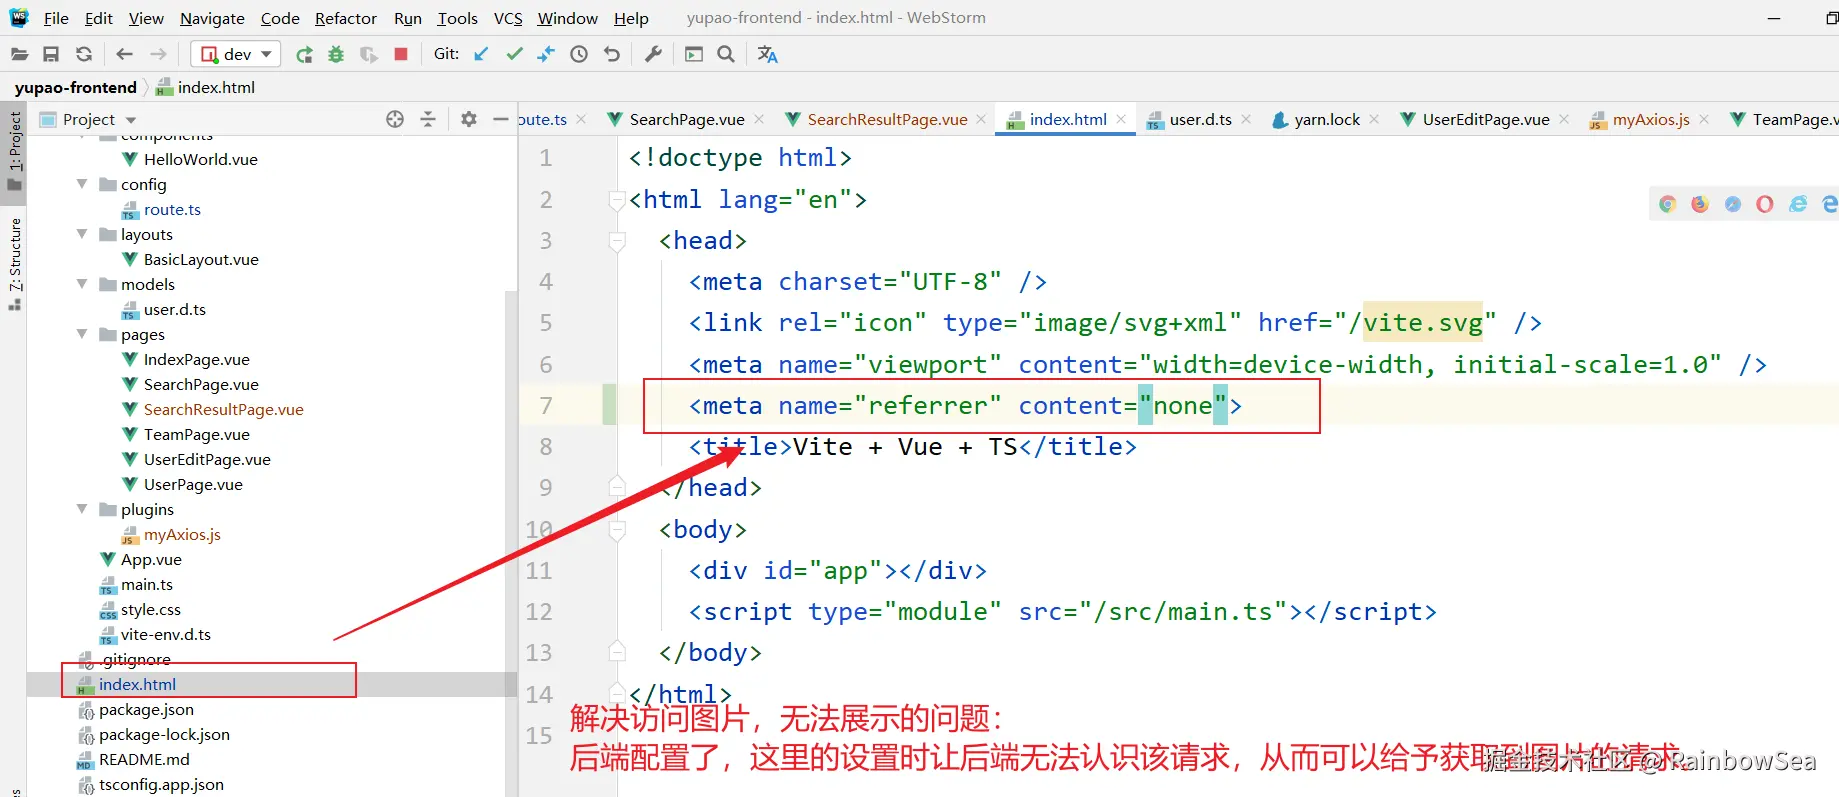Screen dimensions: 1839x797
Task: Commit changes with checkmark icon
Action: 514,54
